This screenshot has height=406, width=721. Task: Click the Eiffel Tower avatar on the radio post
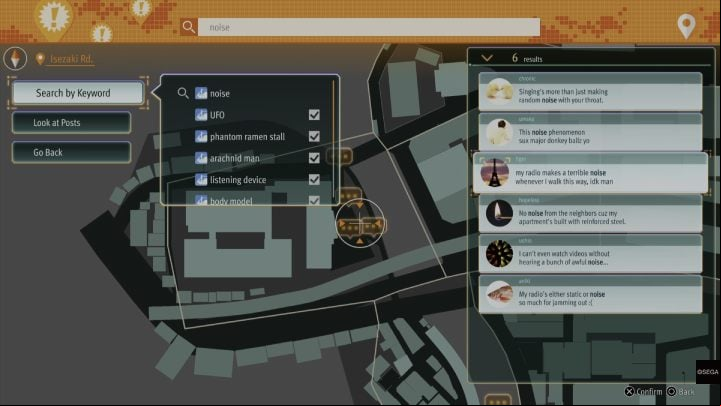point(494,172)
